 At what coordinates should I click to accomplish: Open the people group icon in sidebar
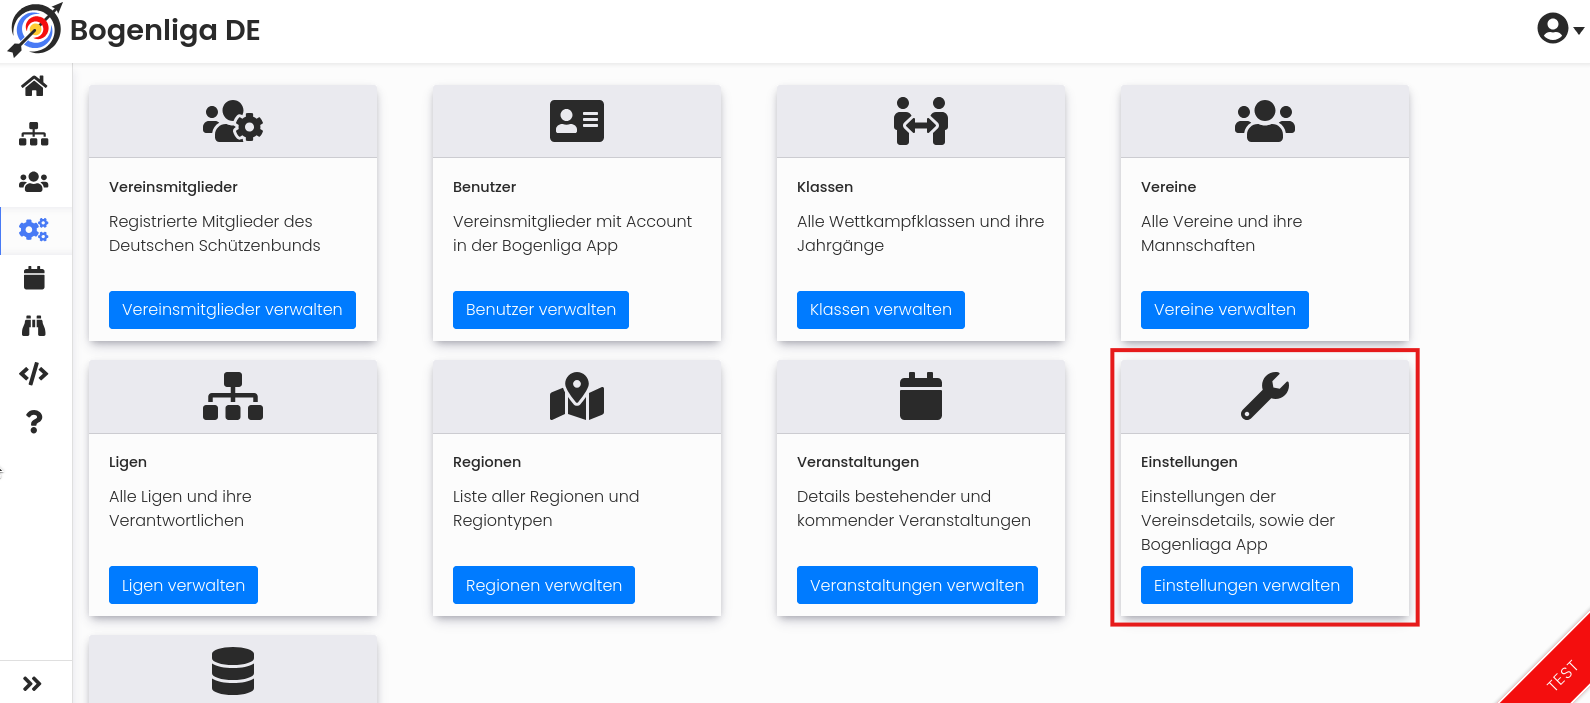click(34, 182)
